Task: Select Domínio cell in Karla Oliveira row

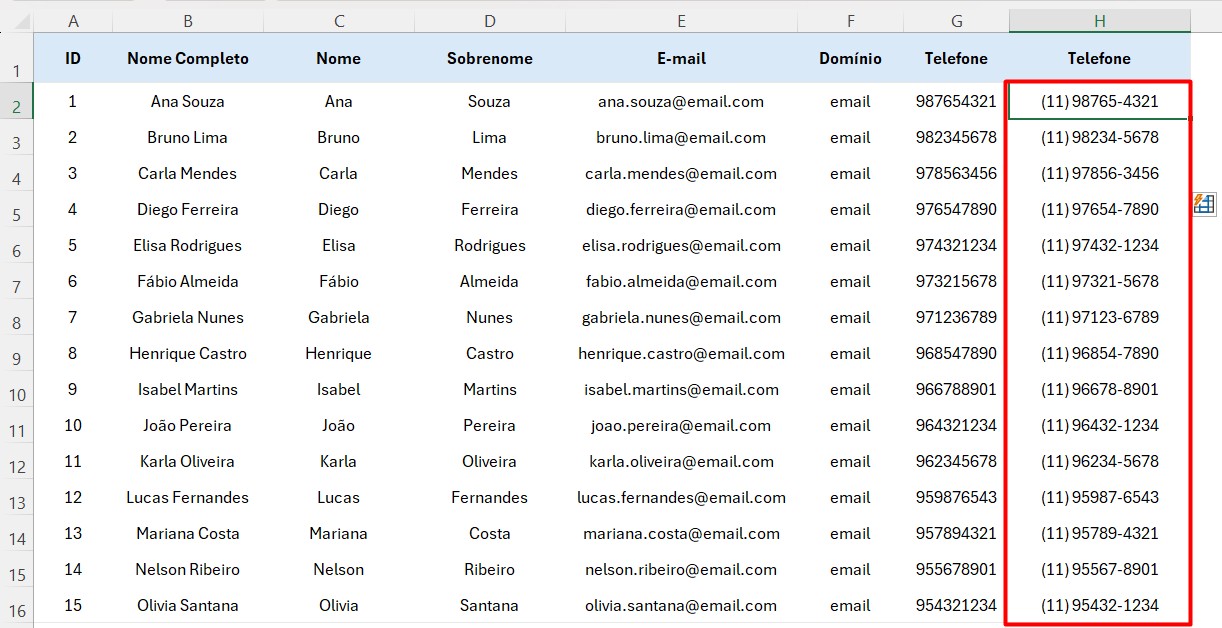Action: (850, 461)
